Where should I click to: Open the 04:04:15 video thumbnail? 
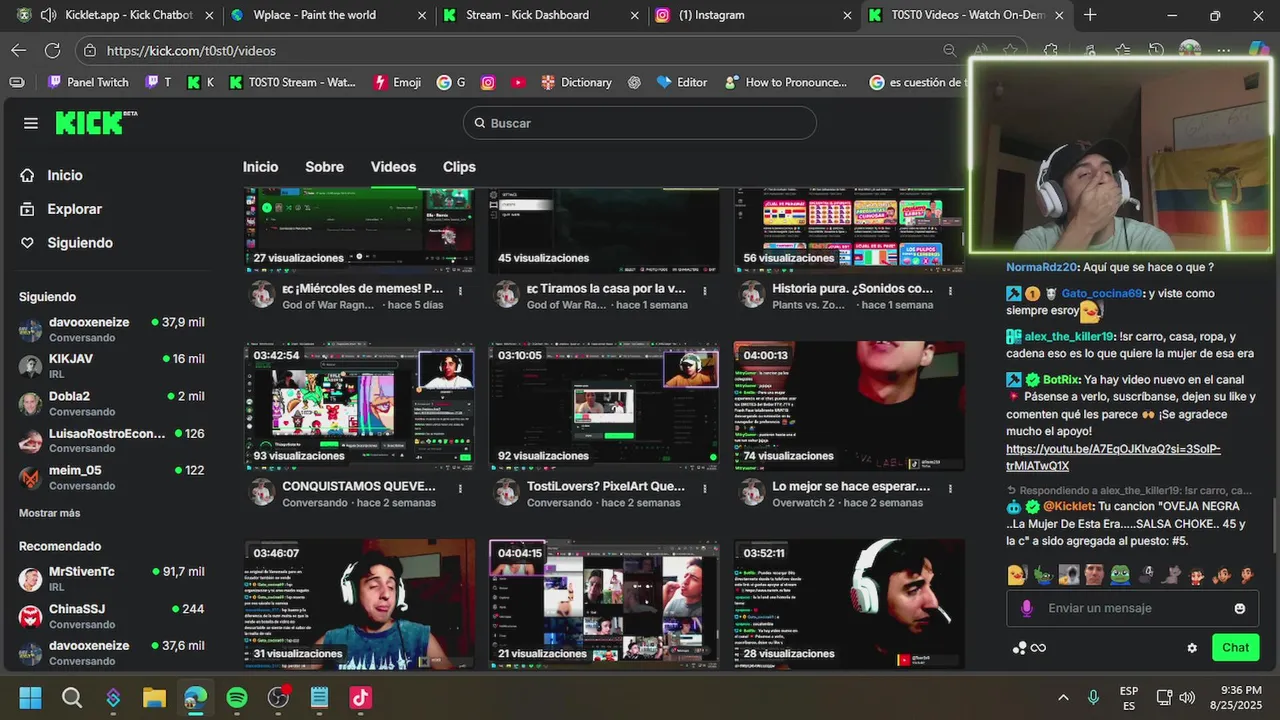604,604
